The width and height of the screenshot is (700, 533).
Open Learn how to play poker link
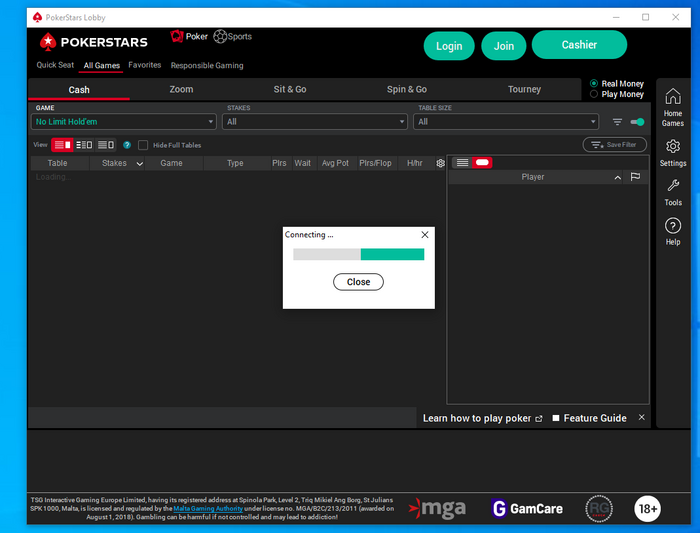click(482, 418)
